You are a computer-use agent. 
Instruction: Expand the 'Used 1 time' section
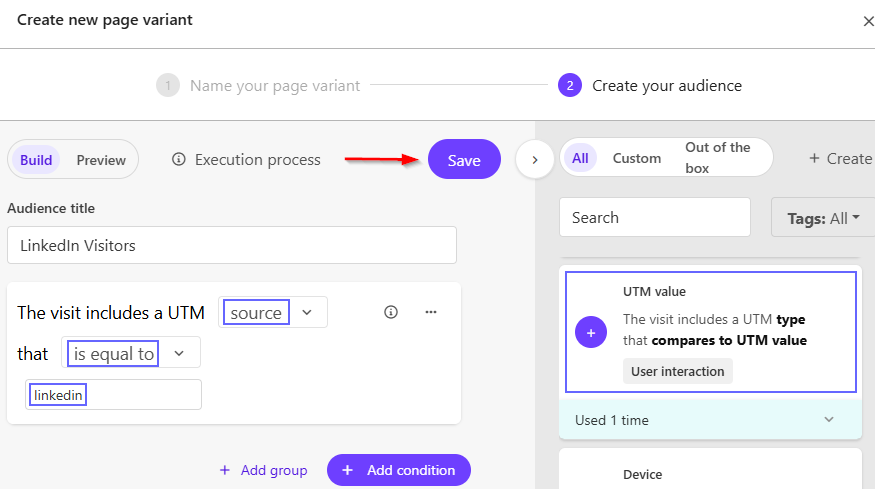point(710,420)
